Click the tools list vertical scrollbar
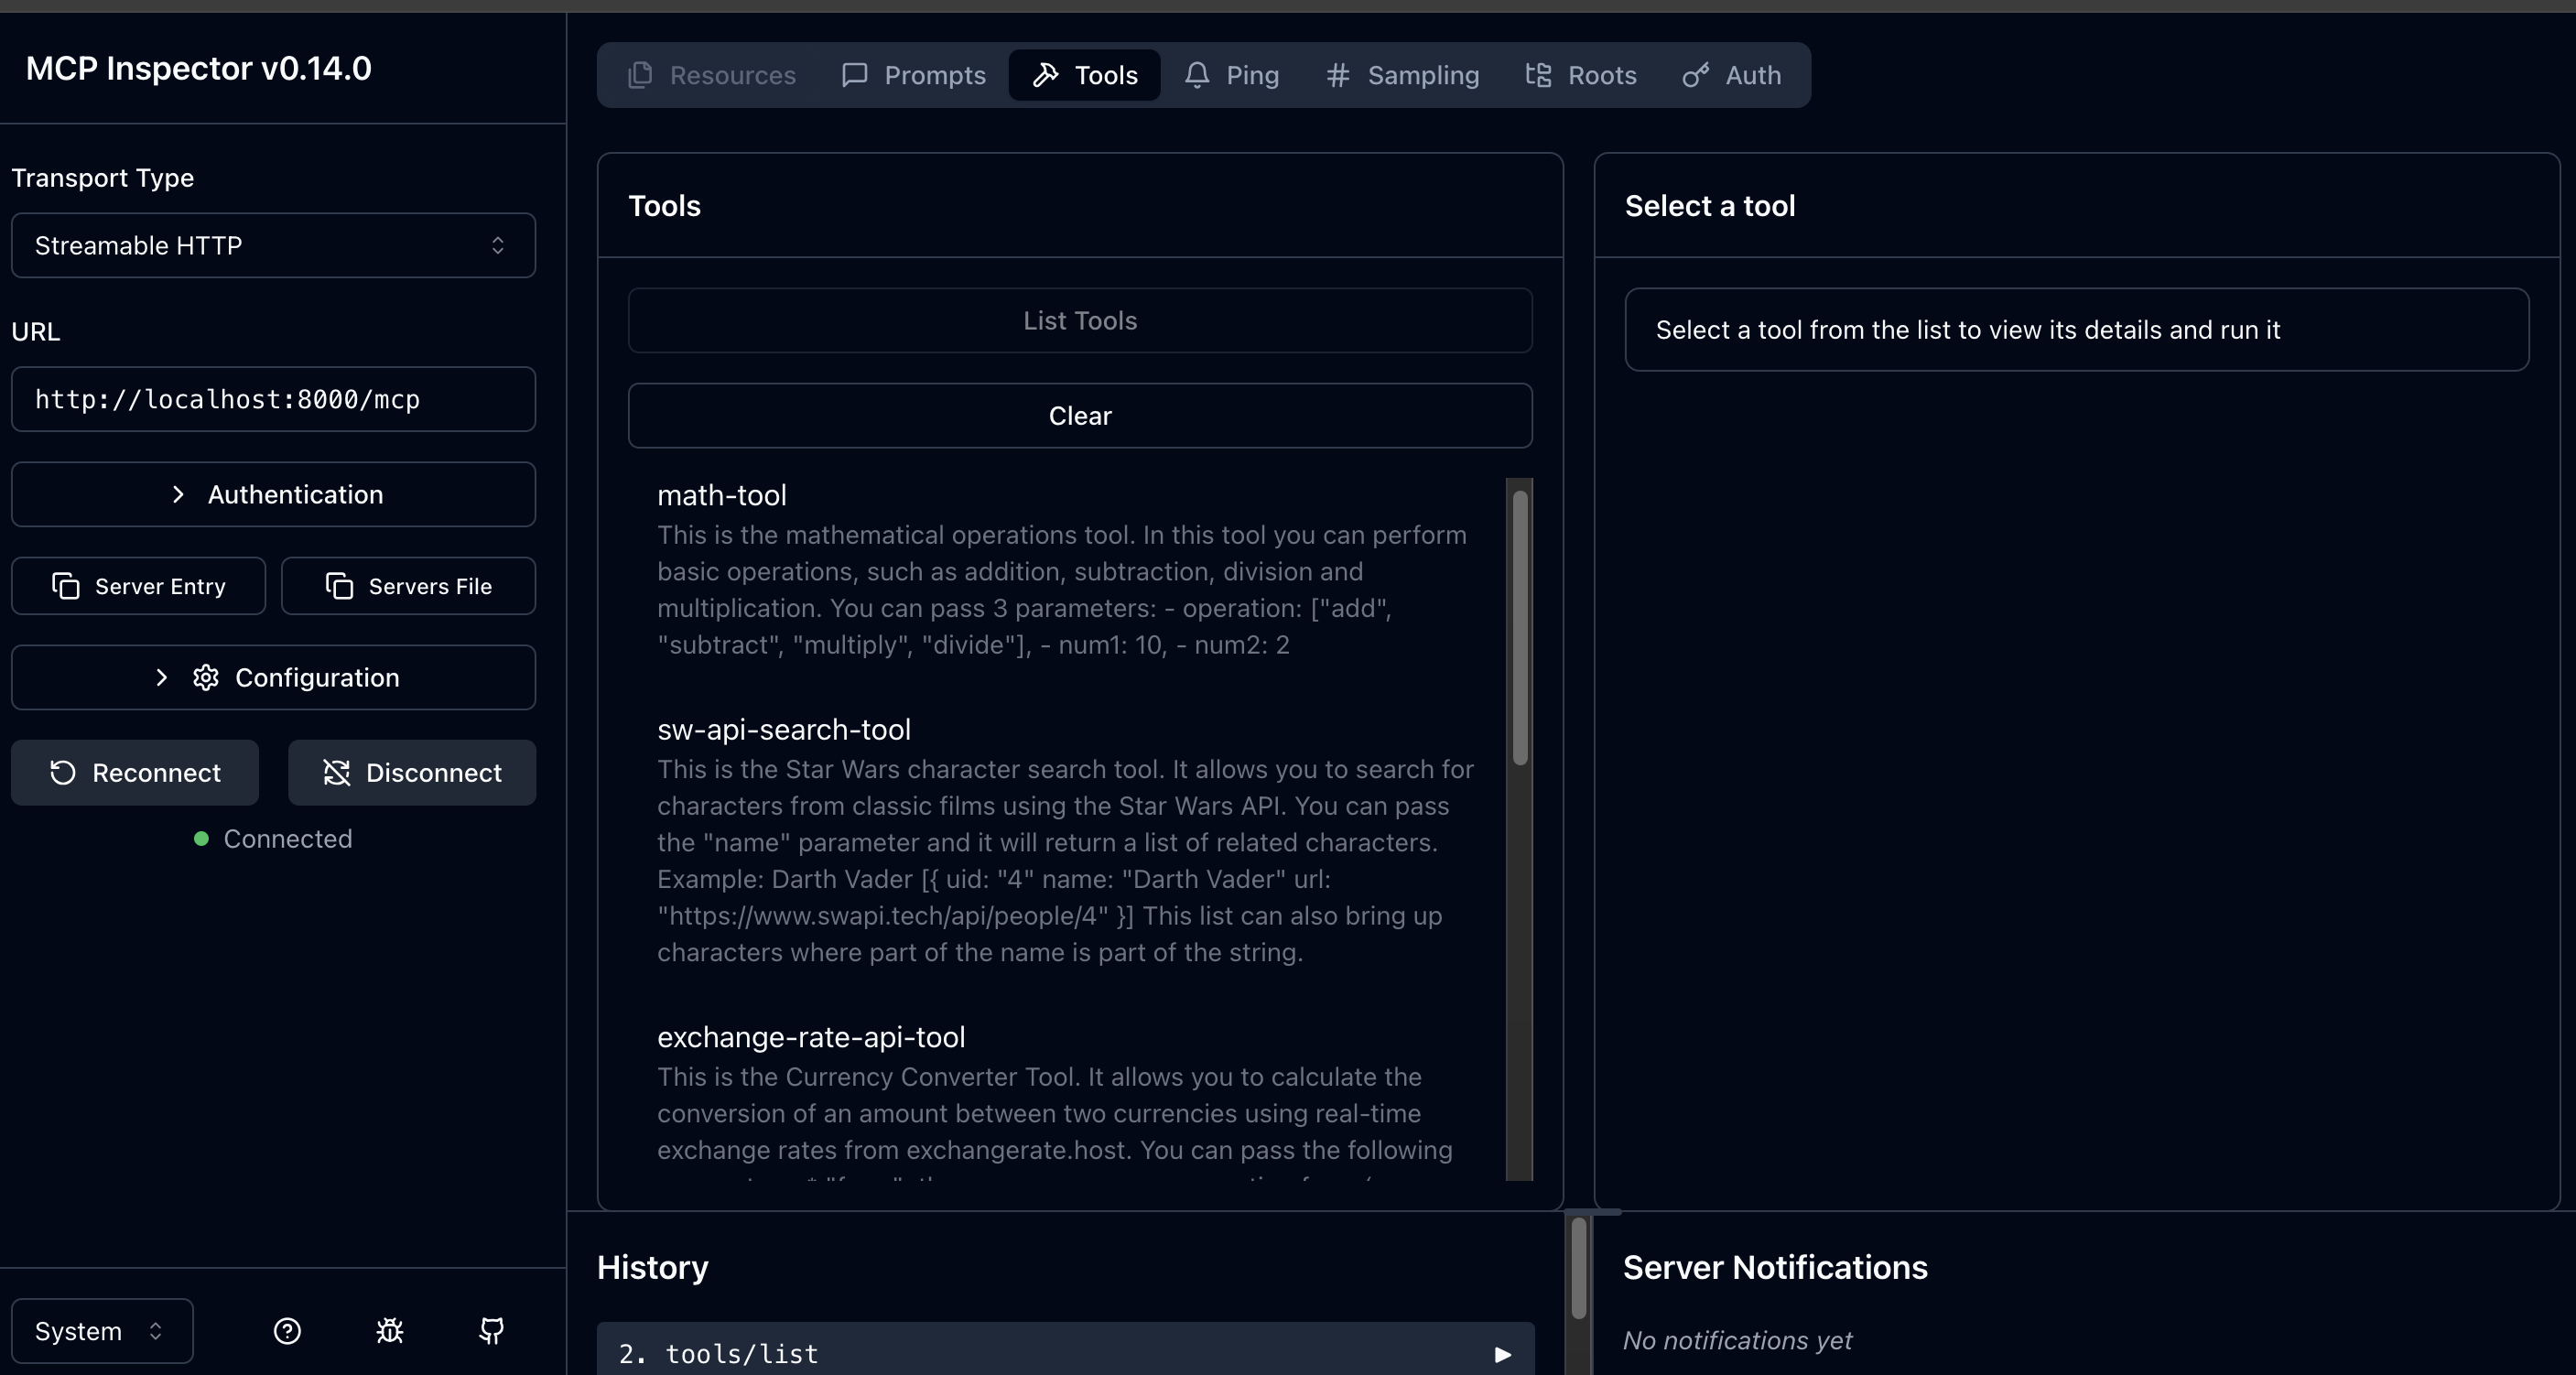Screen dimensions: 2576x1375 pyautogui.click(x=1519, y=628)
